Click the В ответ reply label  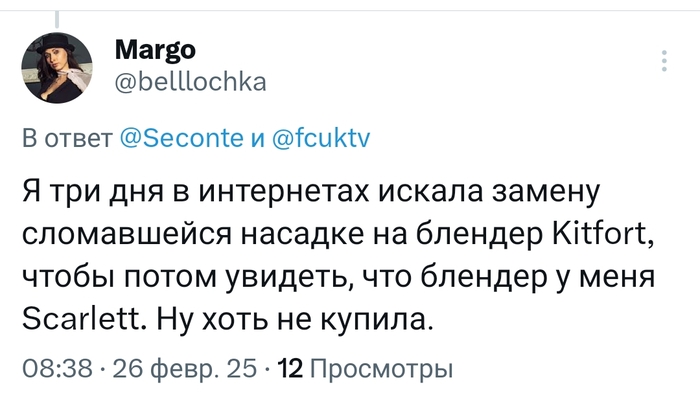tap(67, 140)
